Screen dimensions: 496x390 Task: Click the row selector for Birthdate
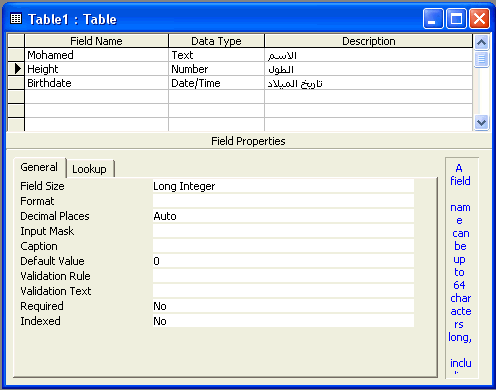coord(16,83)
